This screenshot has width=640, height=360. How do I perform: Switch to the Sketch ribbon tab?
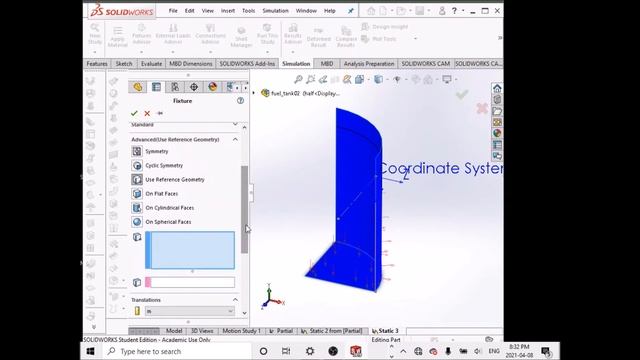(x=124, y=64)
